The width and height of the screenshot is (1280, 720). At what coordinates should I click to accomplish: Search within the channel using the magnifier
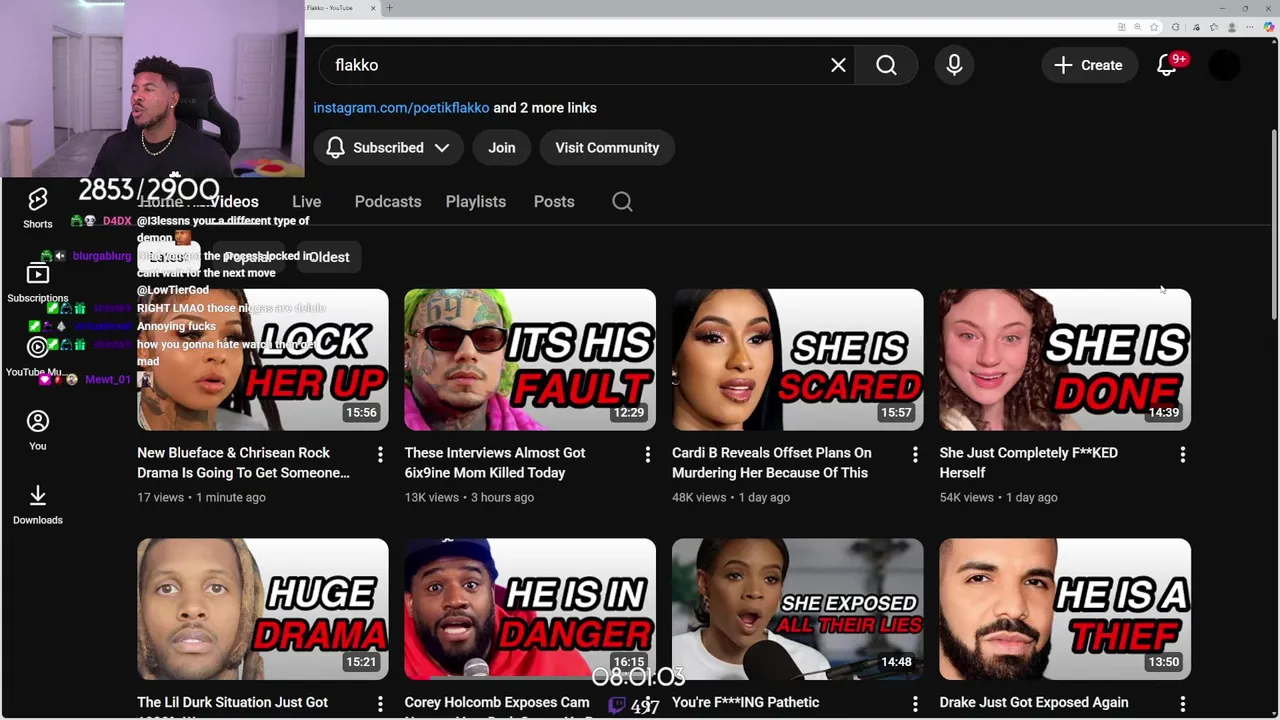(x=622, y=202)
